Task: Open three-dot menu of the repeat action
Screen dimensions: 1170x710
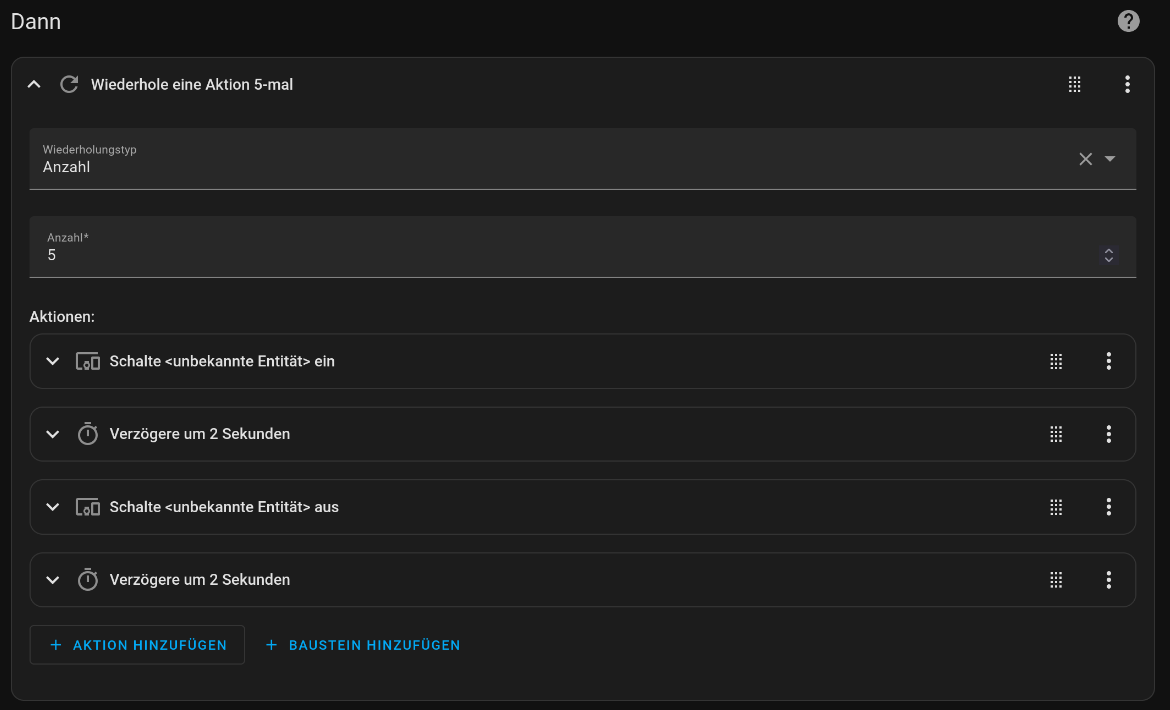Action: click(1127, 85)
